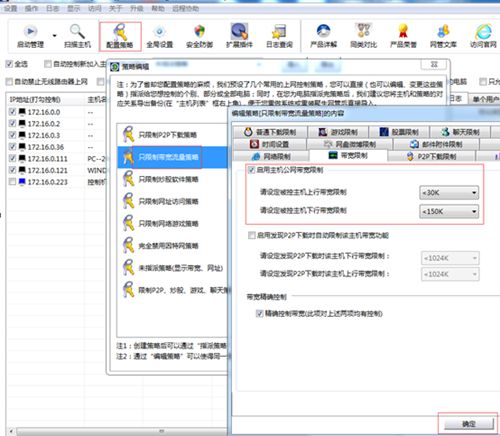This screenshot has width=500, height=436.
Task: Open the 扩展插件 toolbar icon
Action: click(x=239, y=31)
